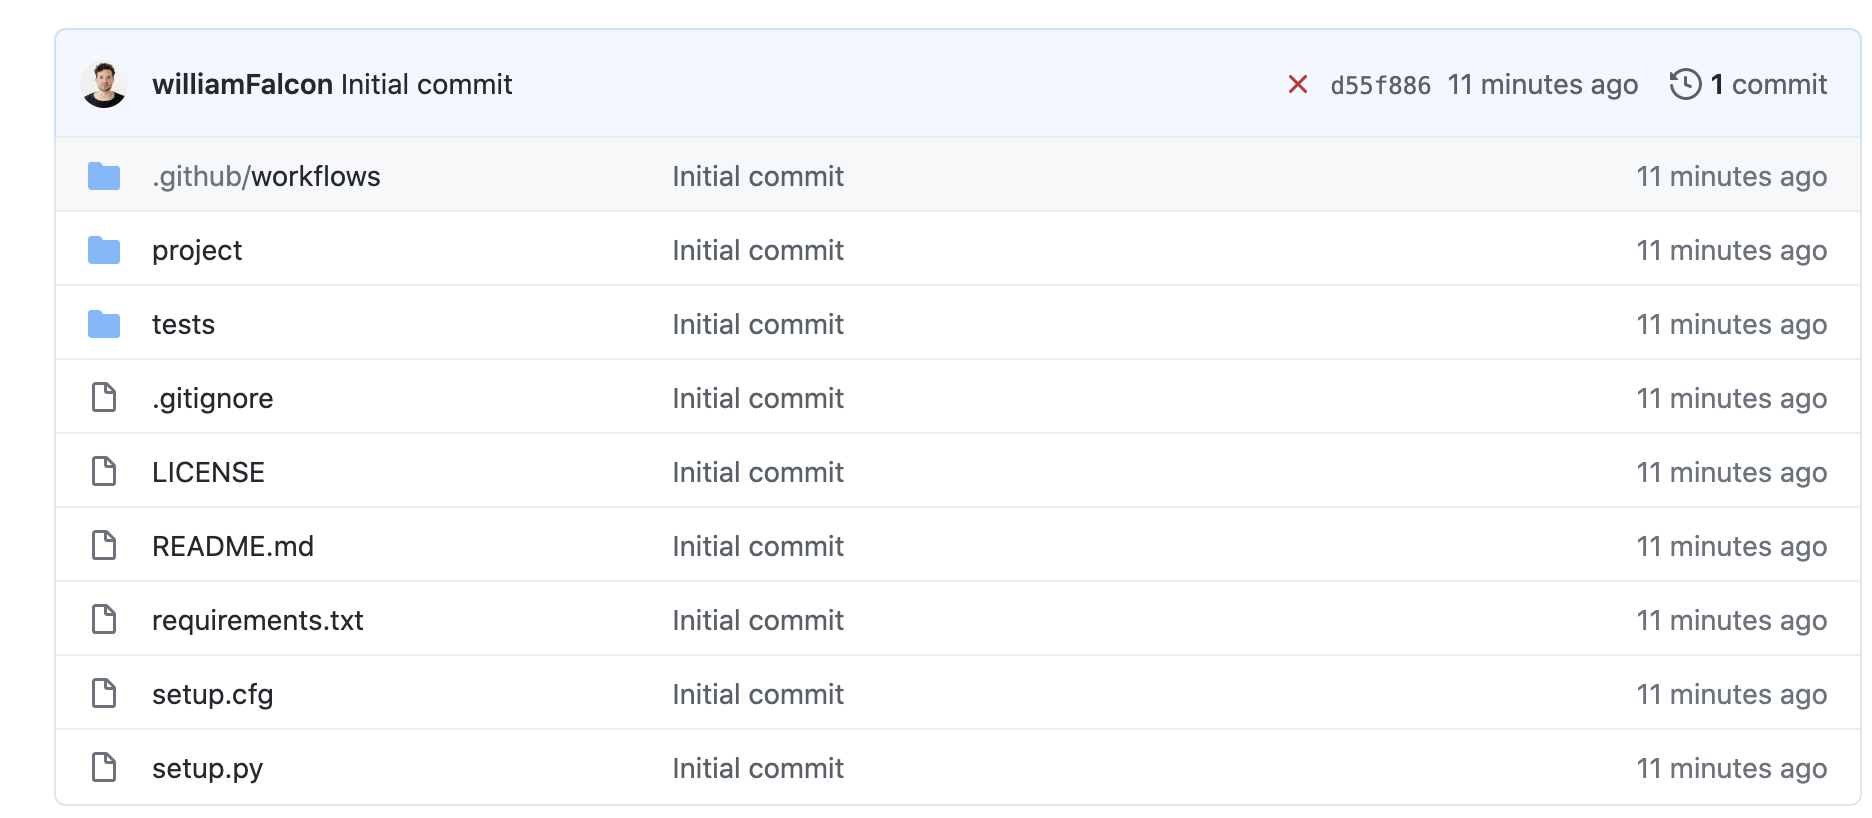Click the LICENSE file icon
This screenshot has height=818, width=1872.
pos(104,471)
